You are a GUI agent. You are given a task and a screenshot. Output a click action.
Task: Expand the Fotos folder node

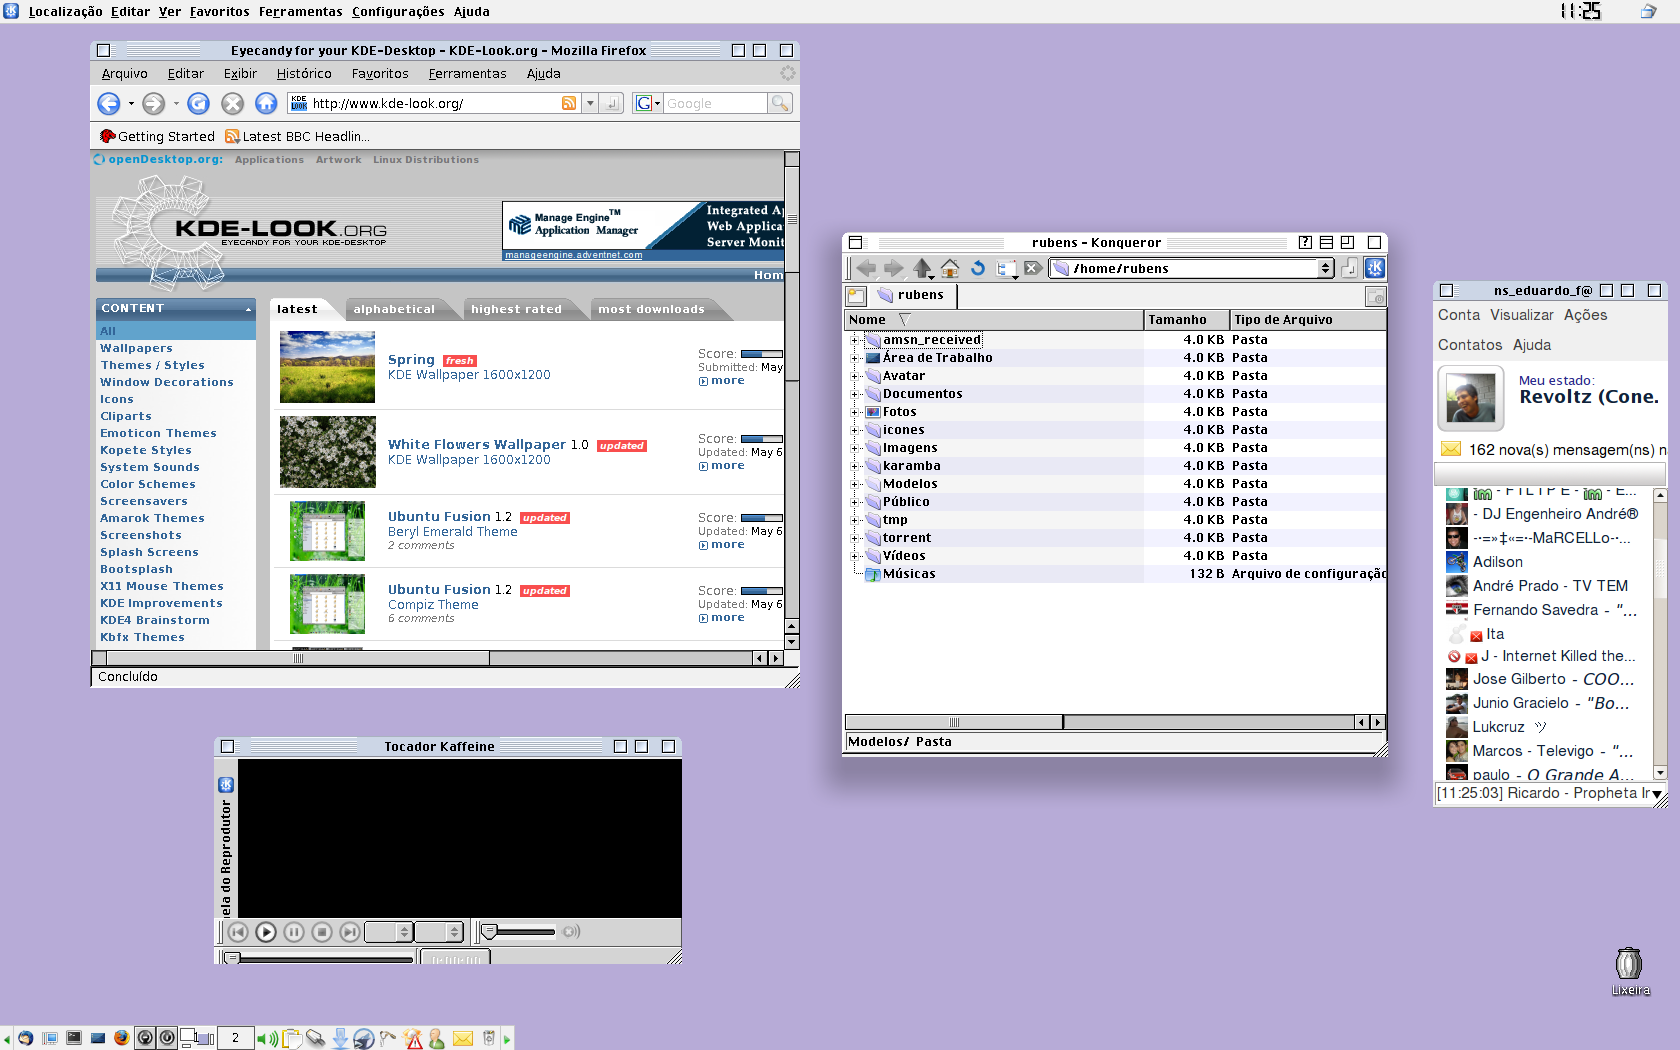[x=854, y=412]
